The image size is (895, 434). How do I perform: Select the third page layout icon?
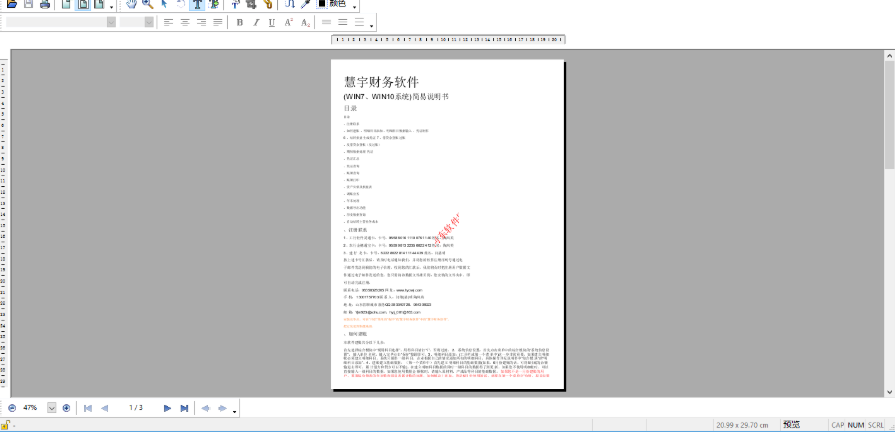click(x=99, y=4)
